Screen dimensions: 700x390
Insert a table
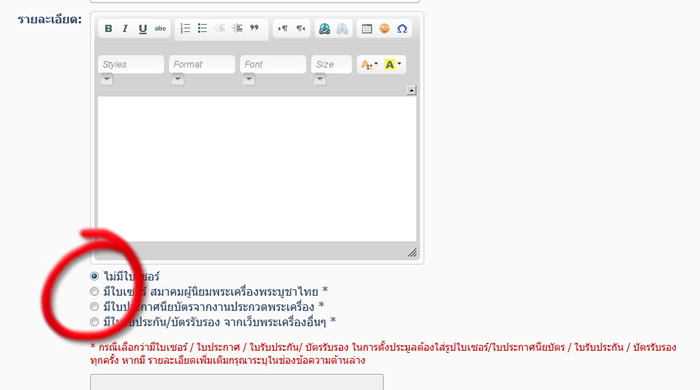[367, 29]
